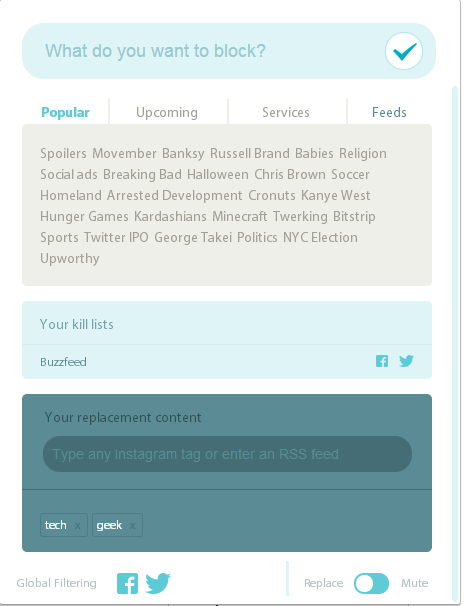Click the Instagram tag or RSS feed field

[227, 454]
